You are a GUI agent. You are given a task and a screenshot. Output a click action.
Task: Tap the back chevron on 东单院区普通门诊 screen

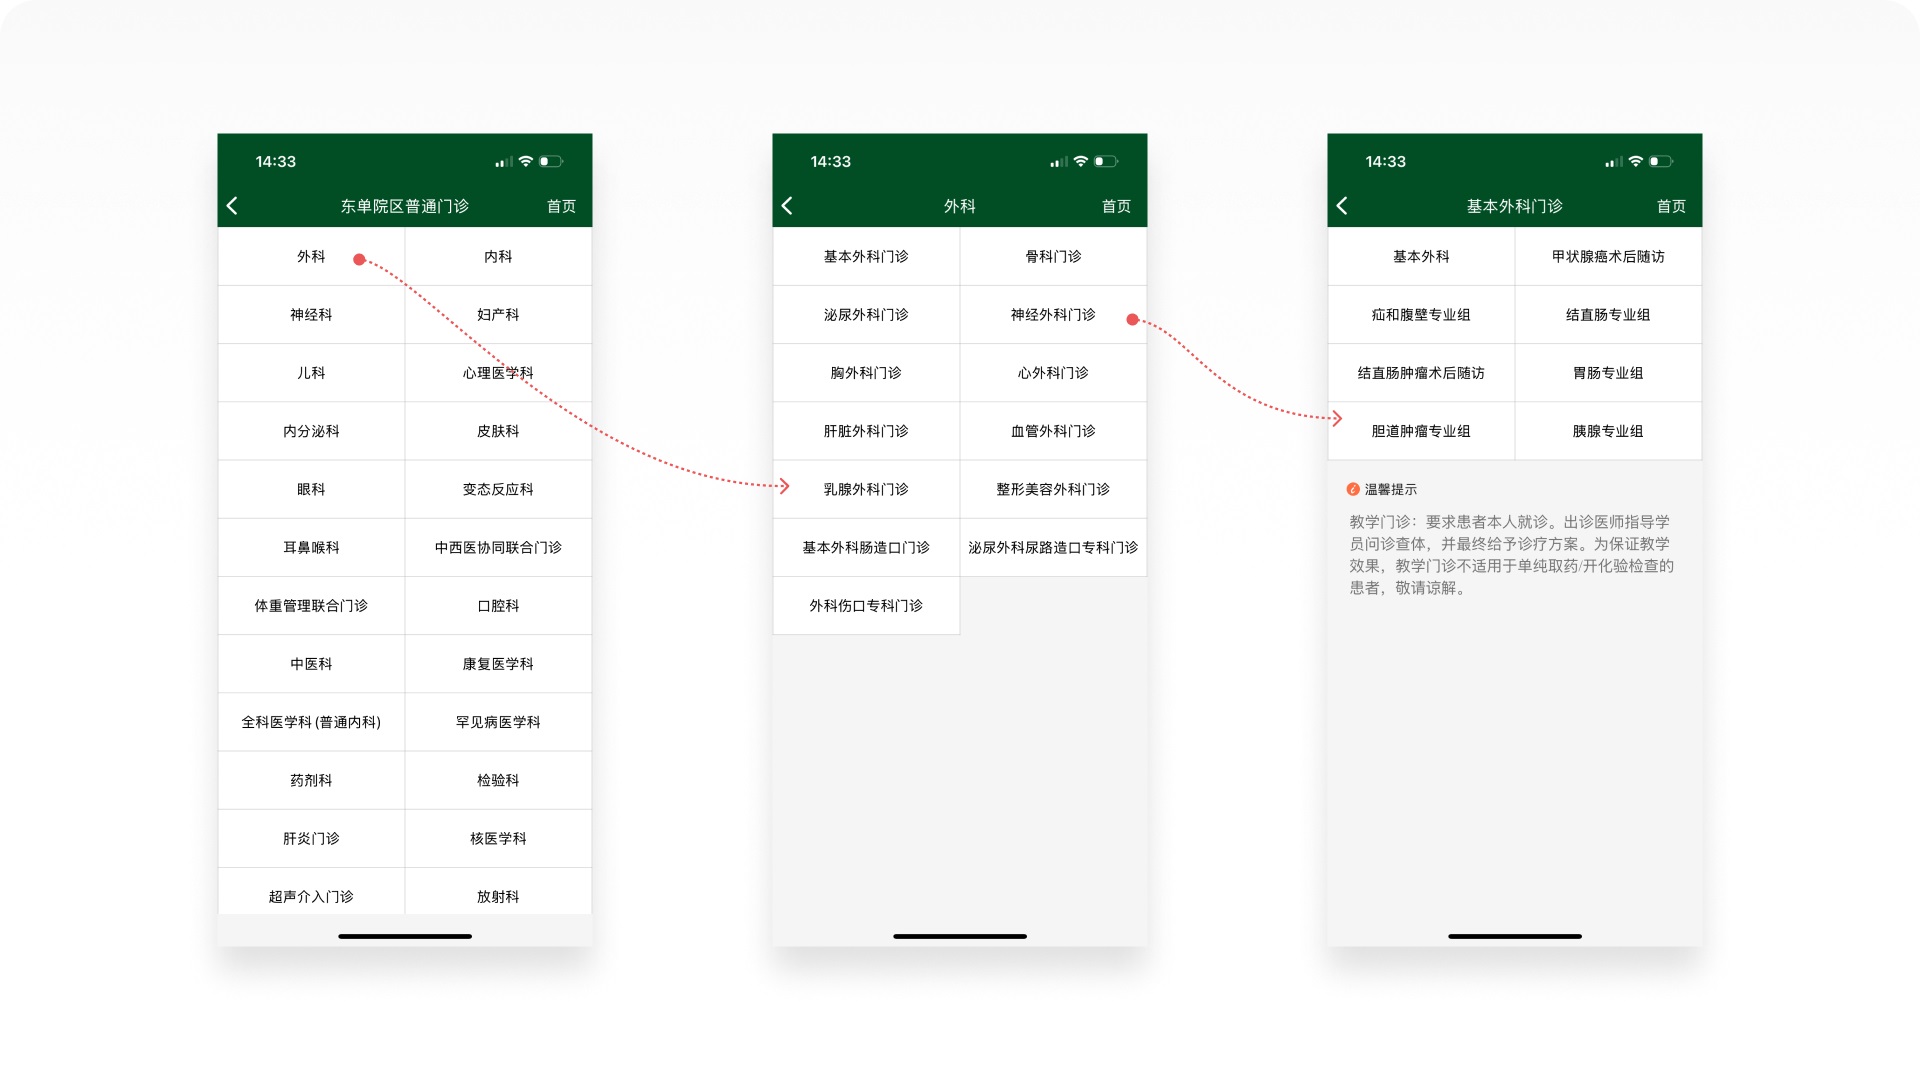click(x=233, y=205)
